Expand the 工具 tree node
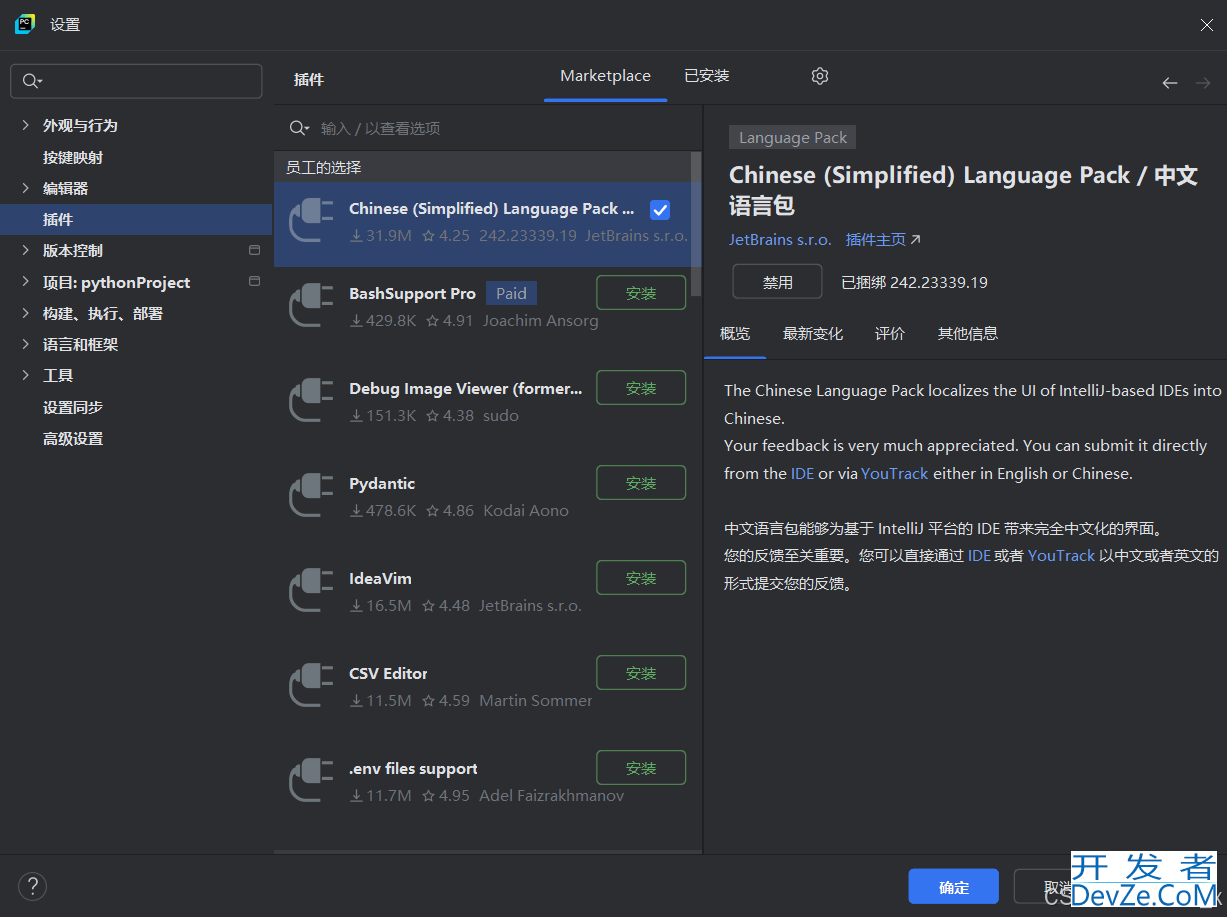The height and width of the screenshot is (917, 1227). (x=25, y=375)
